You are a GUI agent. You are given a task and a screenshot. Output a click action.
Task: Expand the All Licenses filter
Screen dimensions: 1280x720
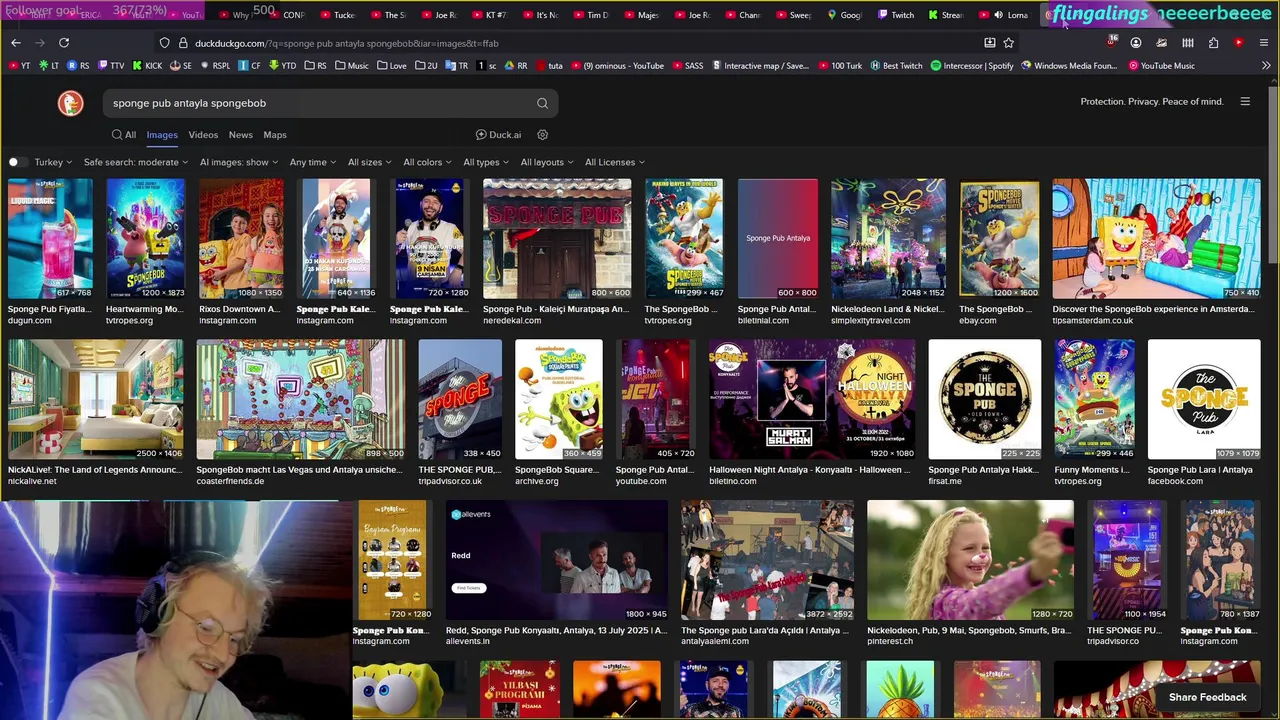tap(615, 162)
